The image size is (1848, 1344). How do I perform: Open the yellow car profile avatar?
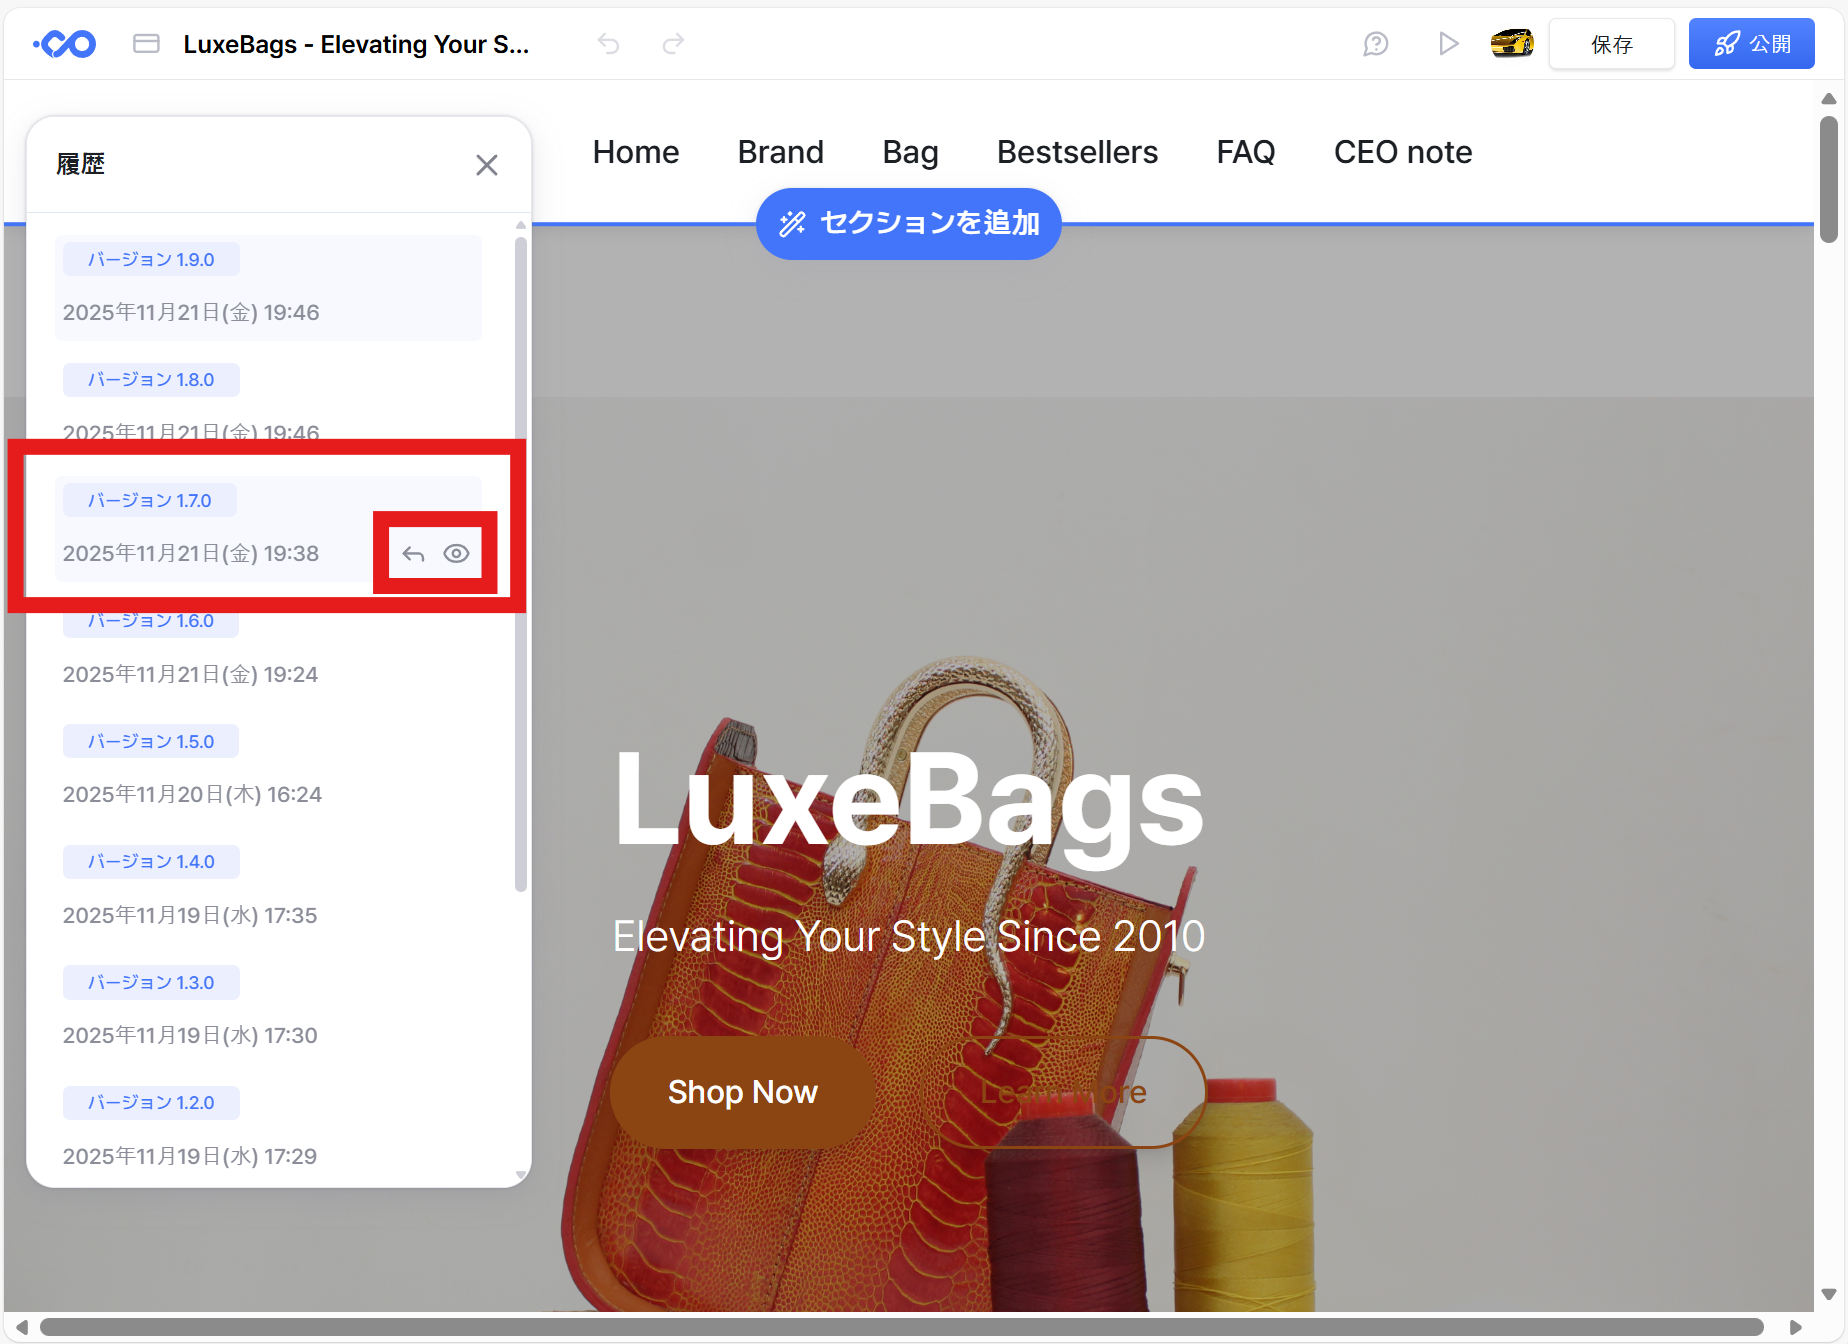1512,44
